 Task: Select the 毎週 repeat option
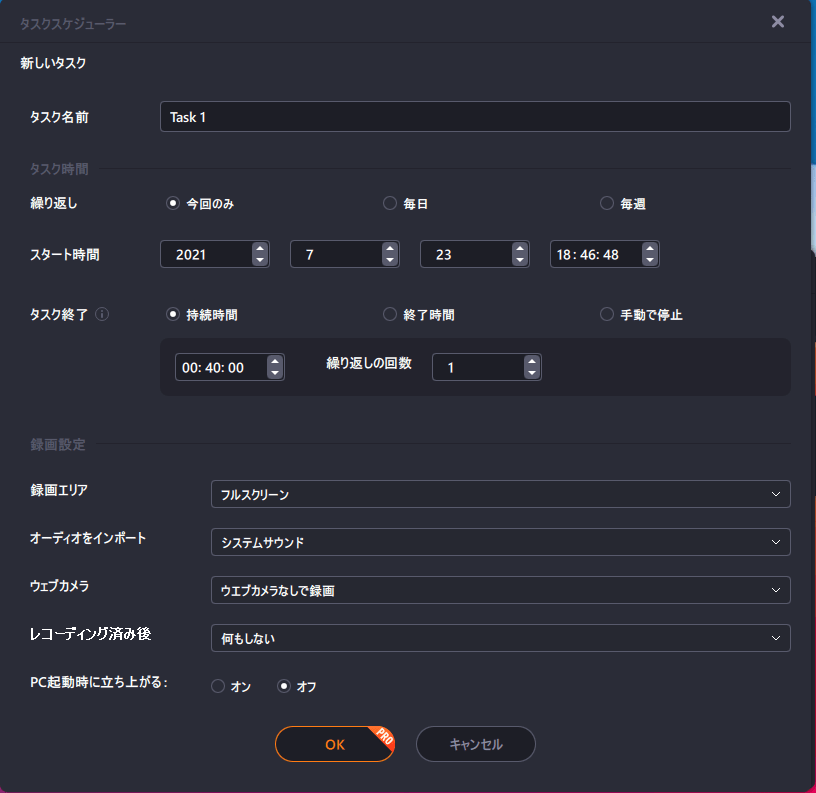click(x=607, y=202)
